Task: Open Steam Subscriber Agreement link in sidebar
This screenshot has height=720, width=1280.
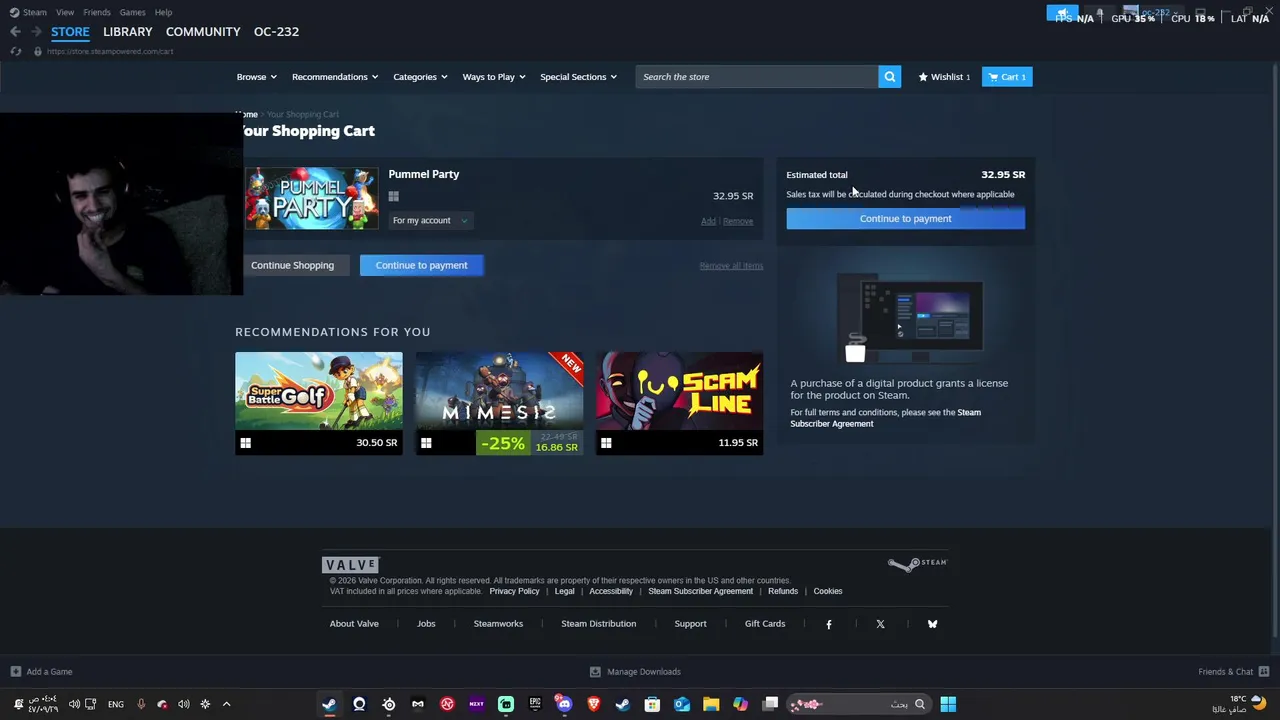Action: point(885,418)
